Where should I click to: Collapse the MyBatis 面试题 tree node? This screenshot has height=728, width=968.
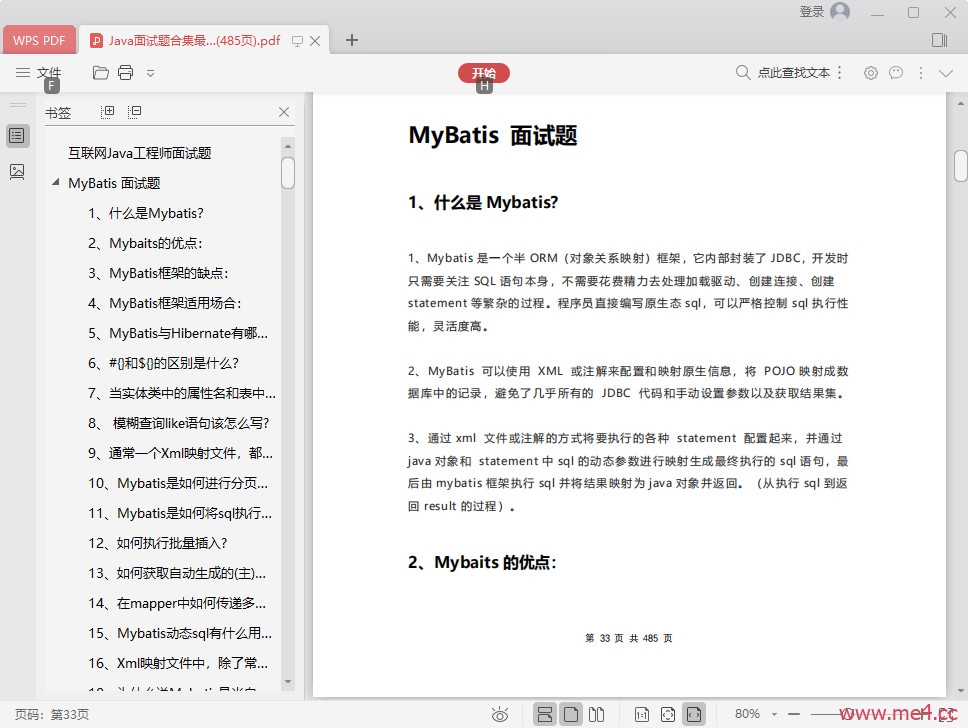(56, 183)
